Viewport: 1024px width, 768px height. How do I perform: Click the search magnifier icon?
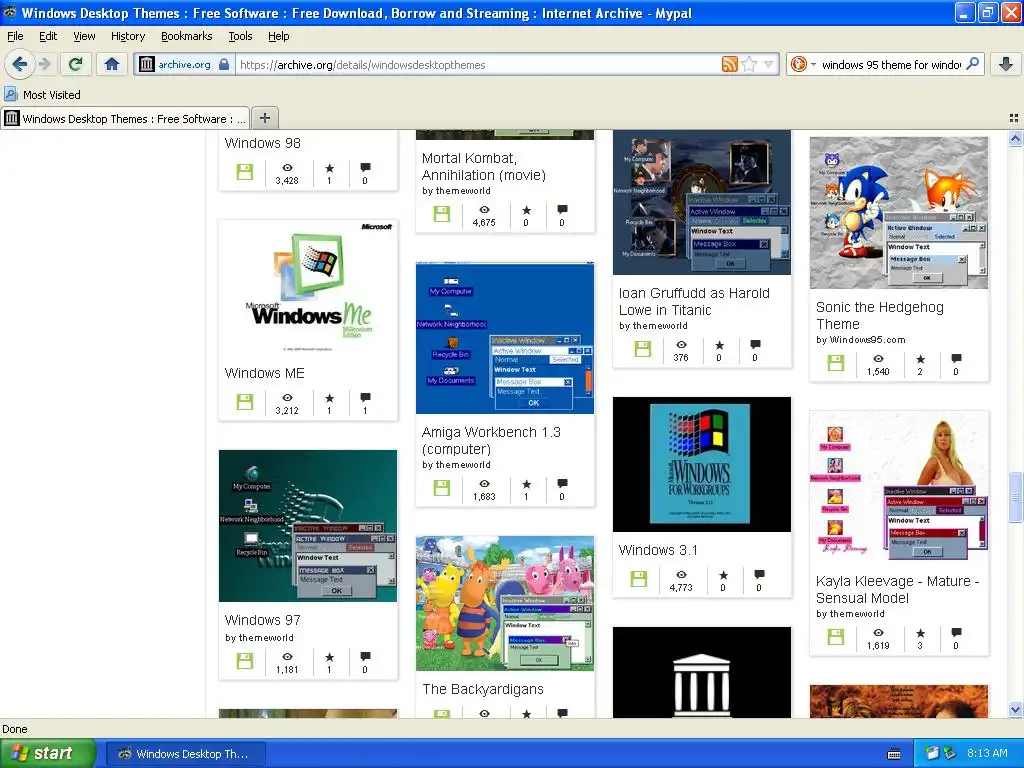click(x=972, y=64)
